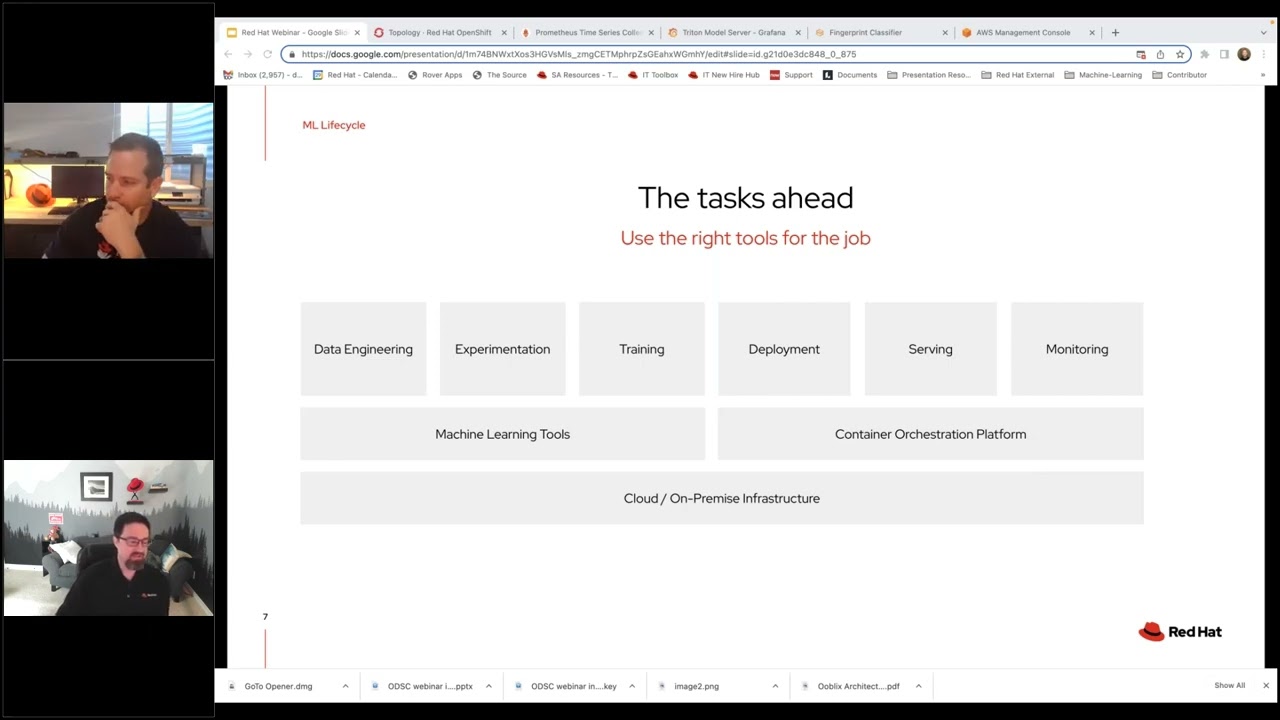Open the IT Toolbox bookmark
1280x720 pixels.
[653, 75]
